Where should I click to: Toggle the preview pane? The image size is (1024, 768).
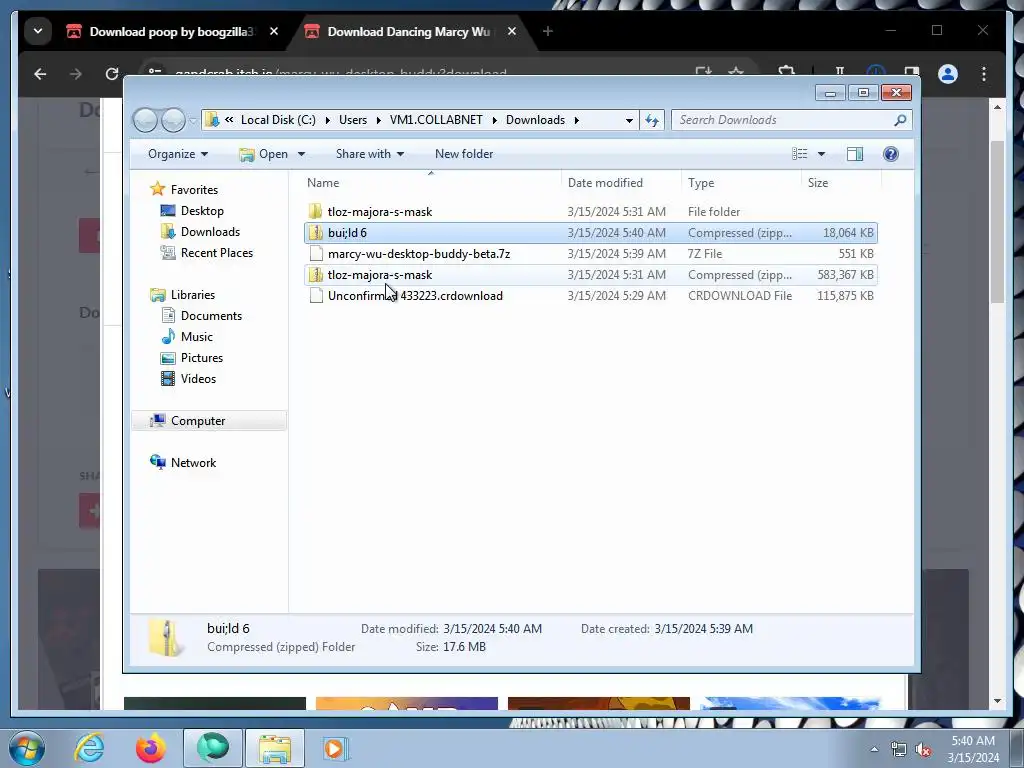(x=854, y=153)
